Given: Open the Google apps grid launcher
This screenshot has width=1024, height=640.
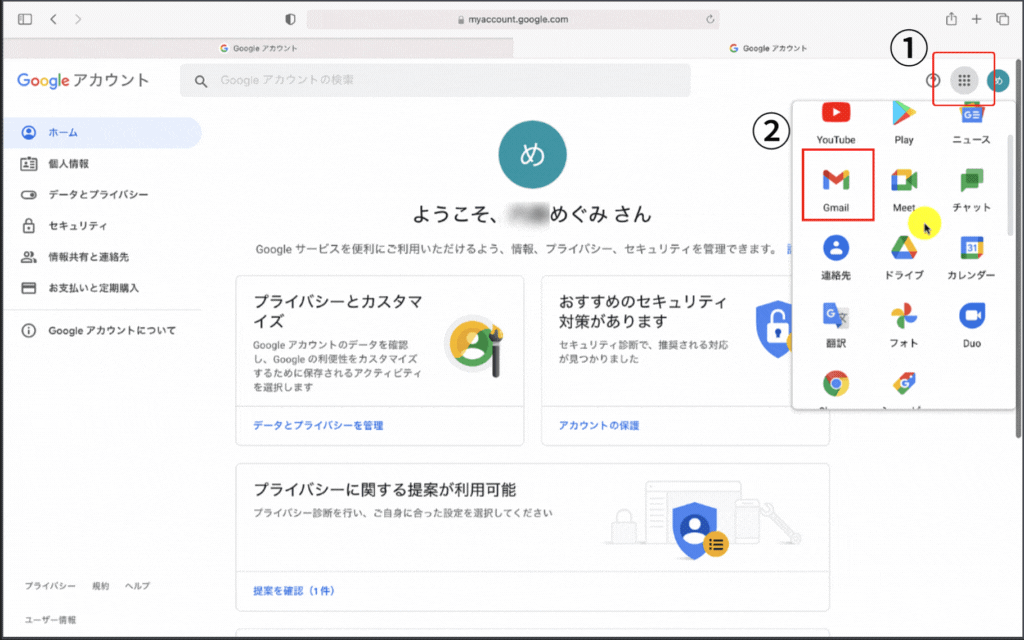Looking at the screenshot, I should coord(964,80).
